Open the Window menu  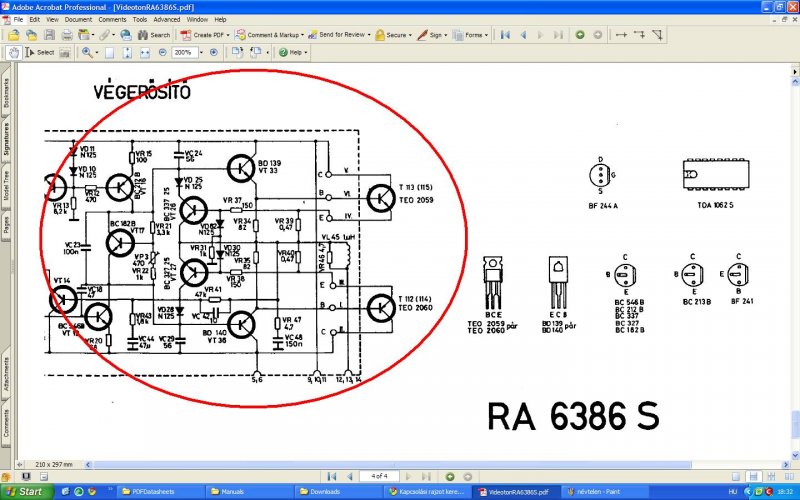click(x=197, y=19)
